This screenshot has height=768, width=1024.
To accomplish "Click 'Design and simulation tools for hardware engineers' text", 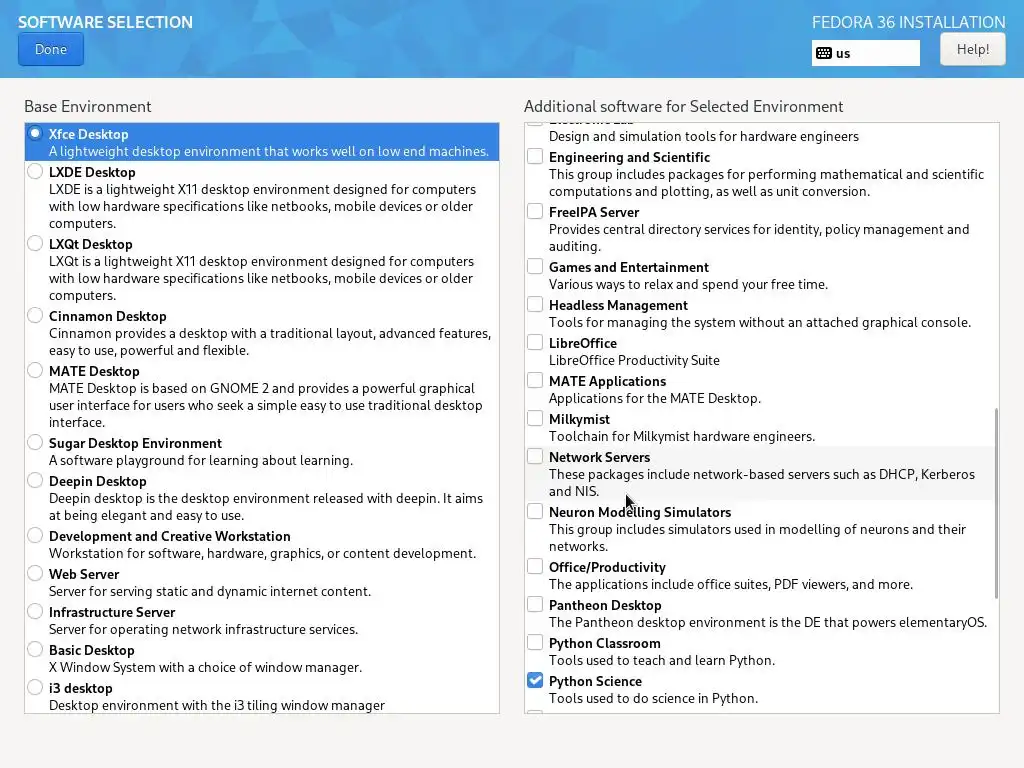I will [703, 136].
